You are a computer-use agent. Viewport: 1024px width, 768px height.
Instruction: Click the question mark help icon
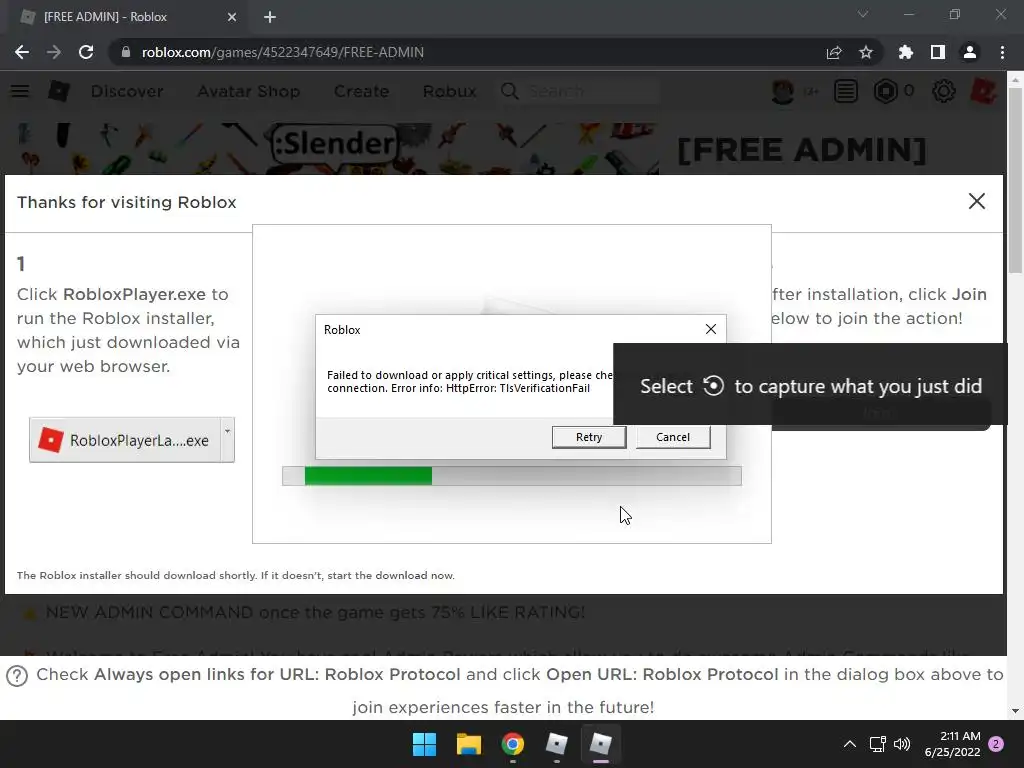tap(17, 676)
